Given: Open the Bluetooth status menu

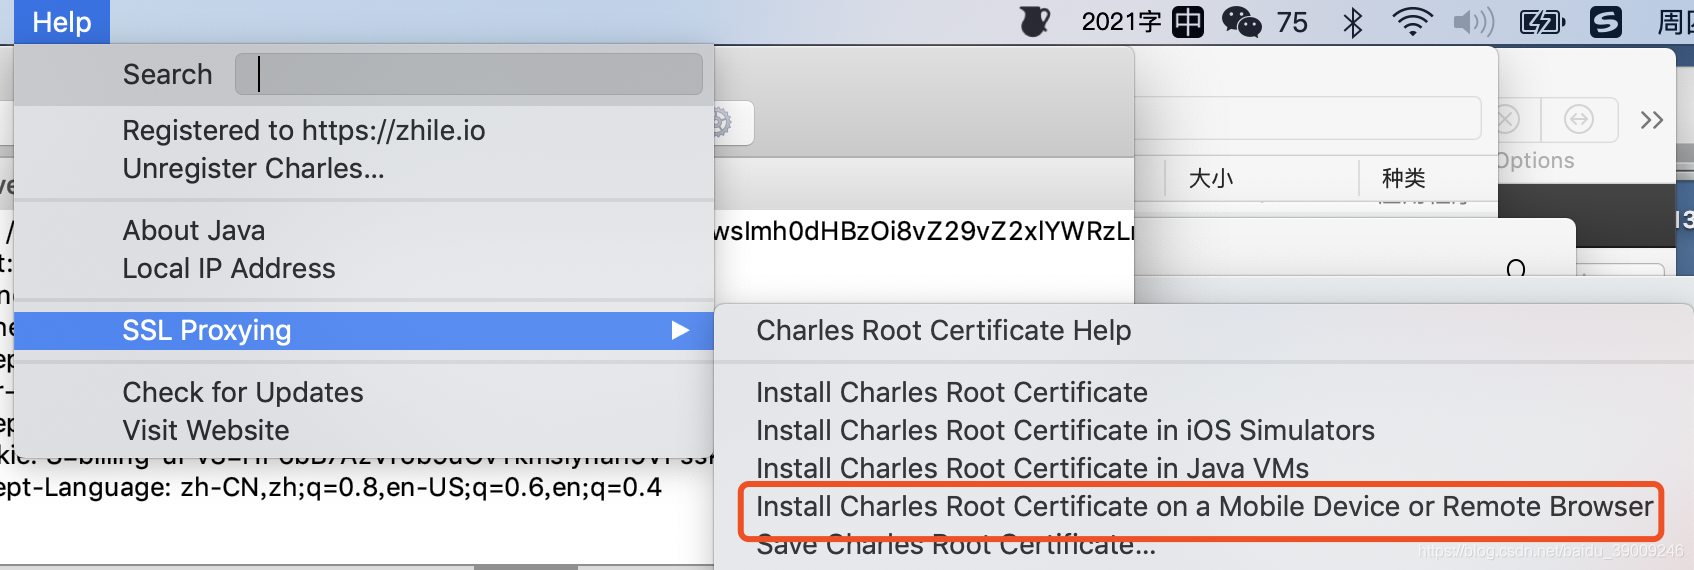Looking at the screenshot, I should click(1353, 22).
